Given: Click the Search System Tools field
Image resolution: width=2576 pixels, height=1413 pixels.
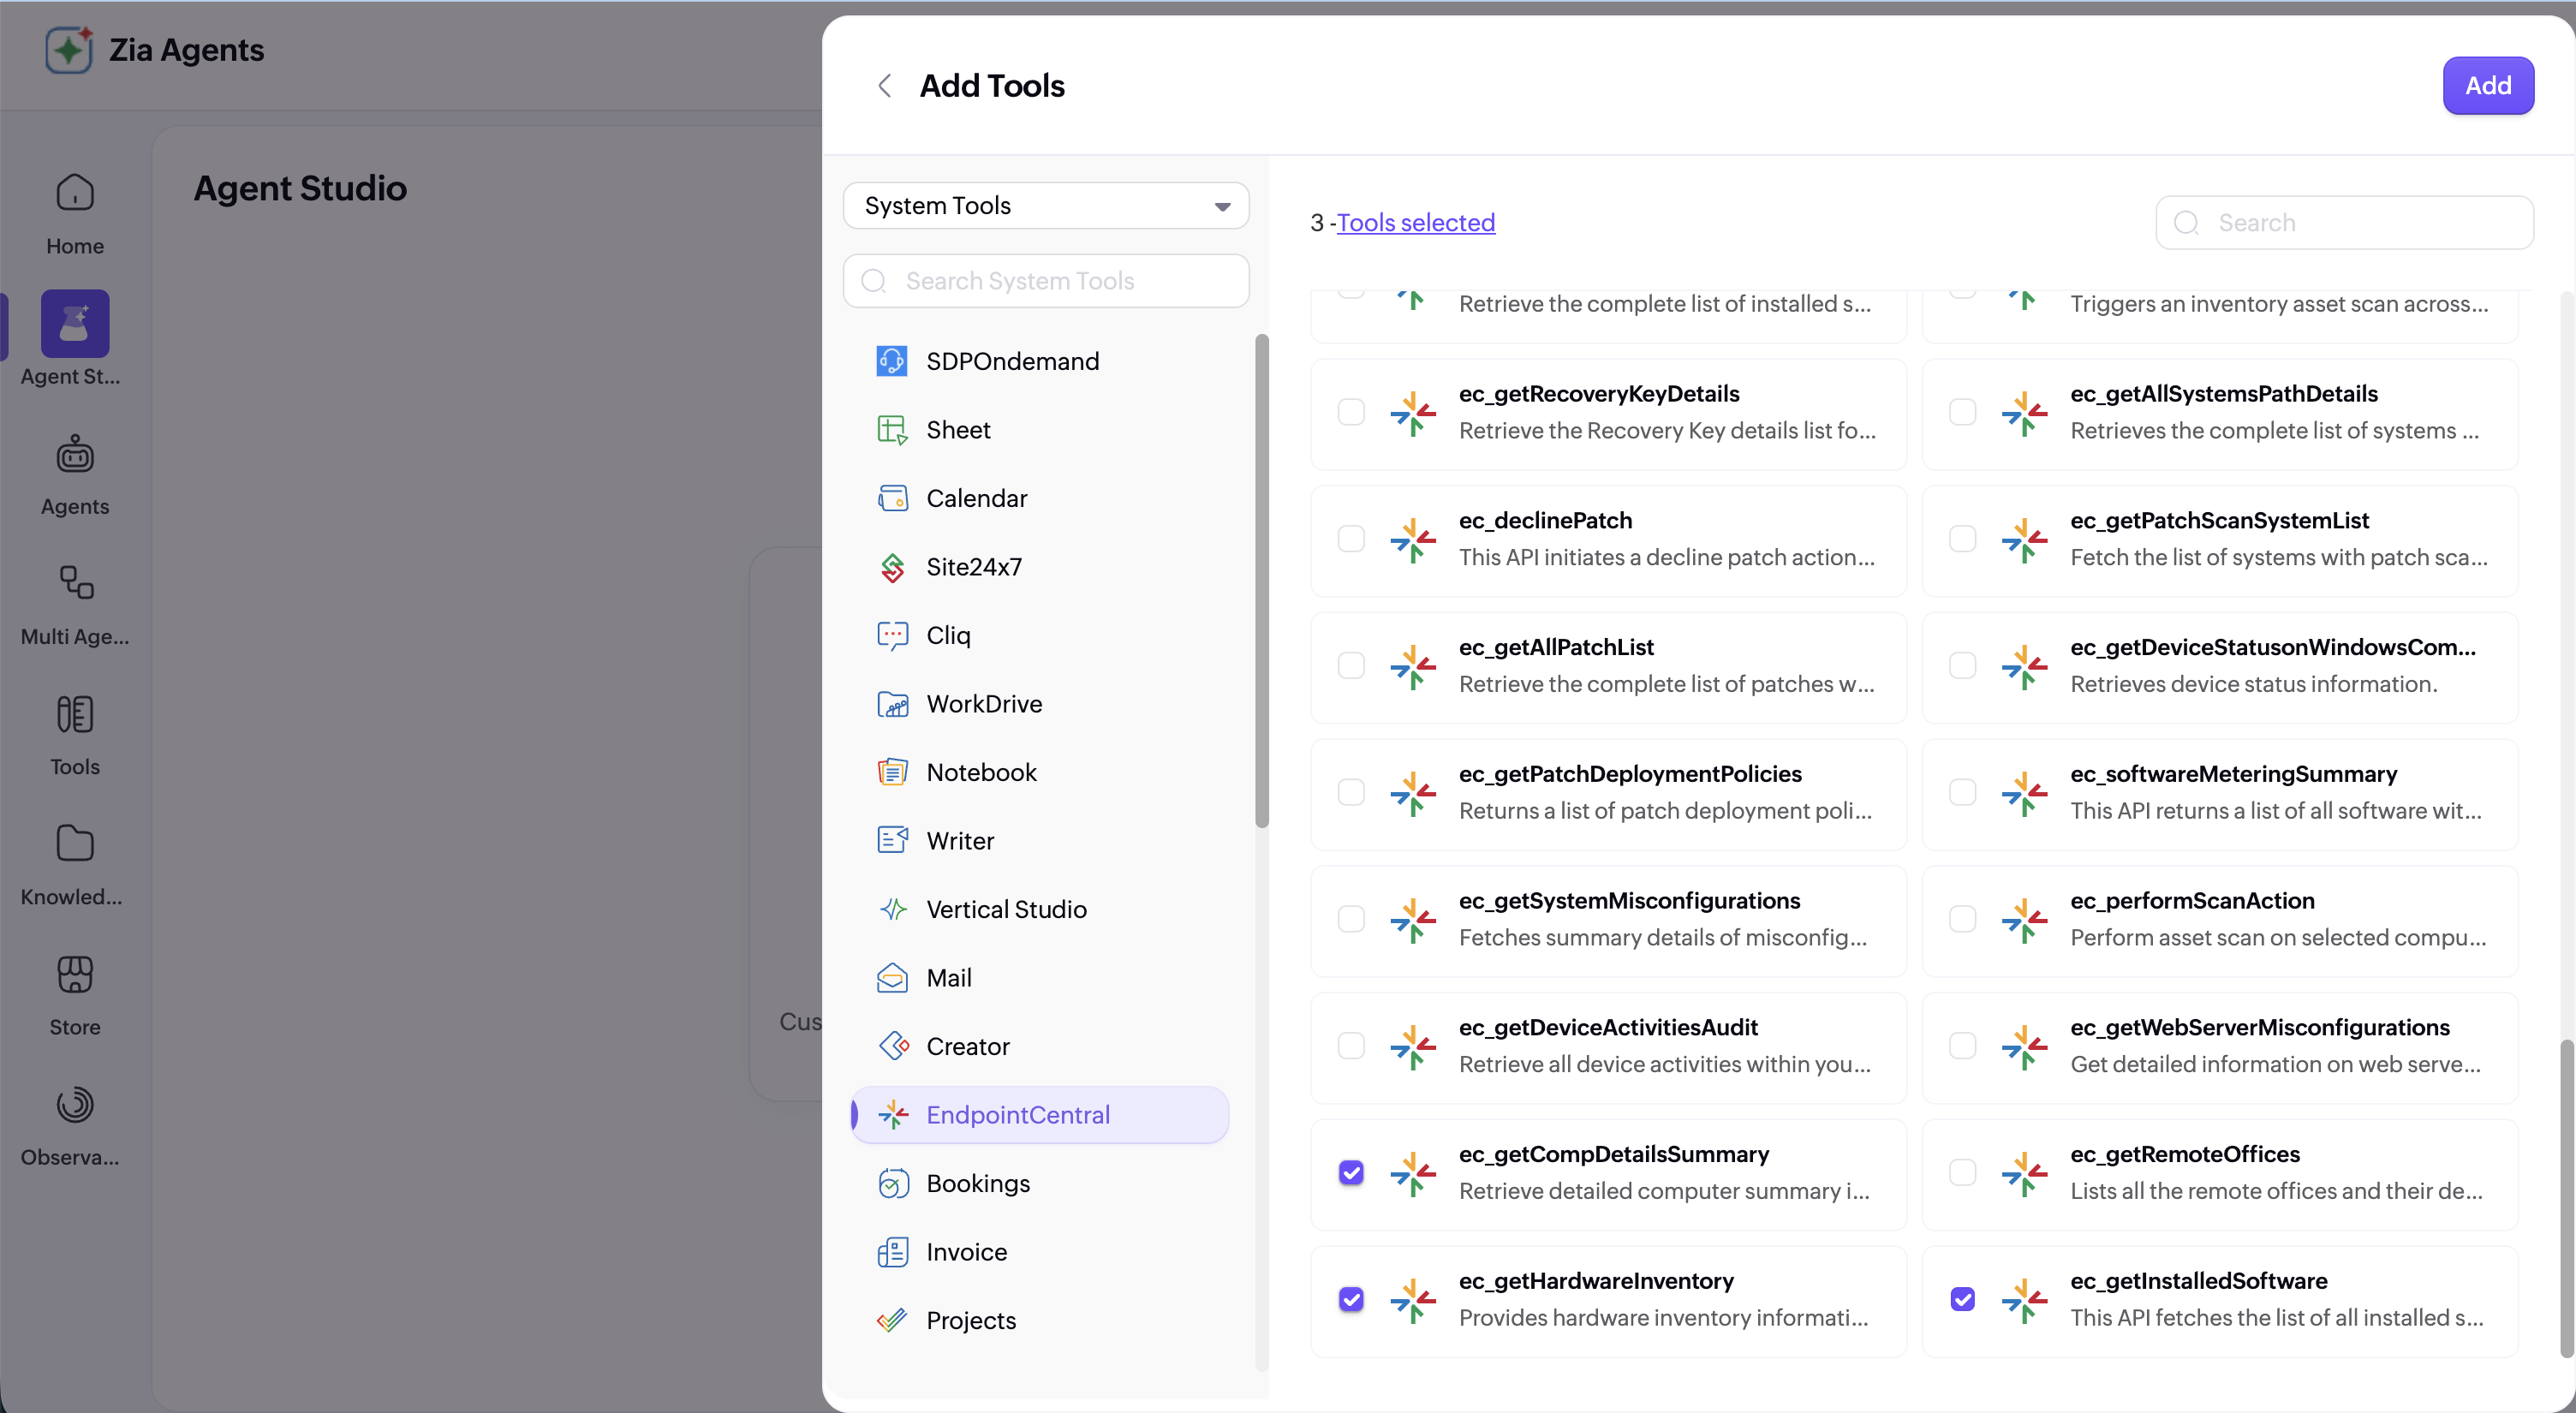Looking at the screenshot, I should pyautogui.click(x=1046, y=281).
